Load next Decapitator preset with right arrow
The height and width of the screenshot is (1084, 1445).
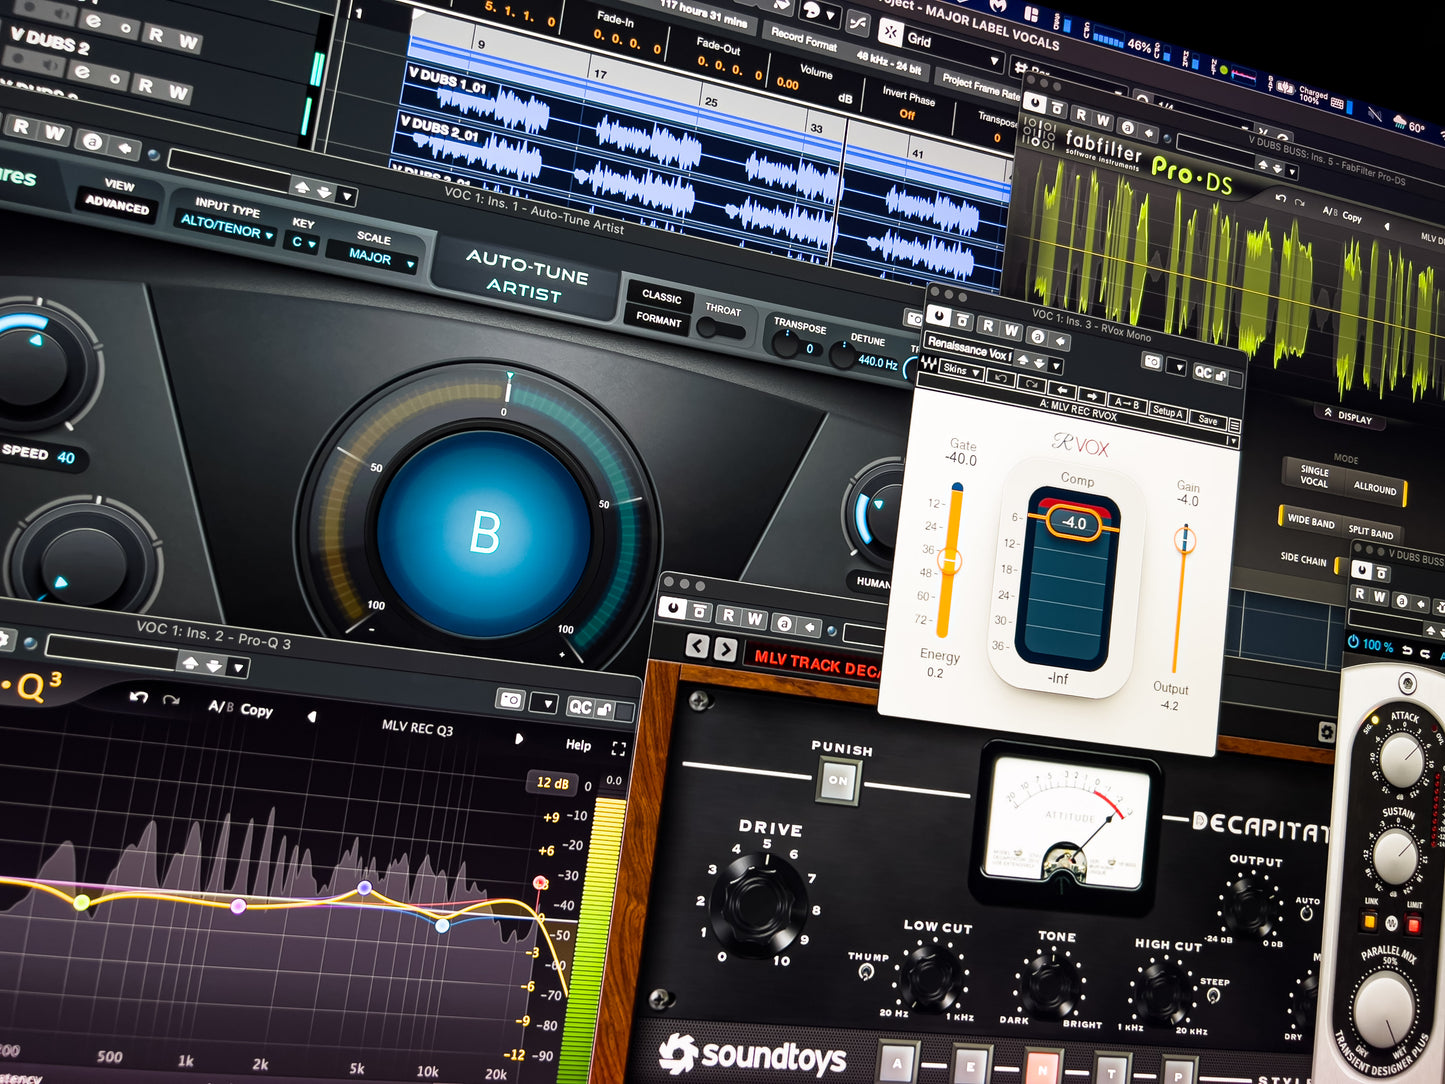[726, 649]
